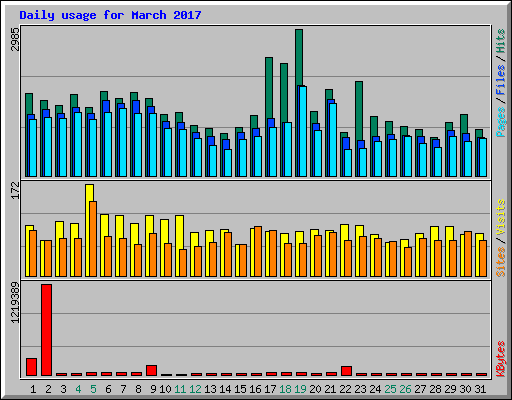Click the 'Visits' legend label

click(501, 218)
